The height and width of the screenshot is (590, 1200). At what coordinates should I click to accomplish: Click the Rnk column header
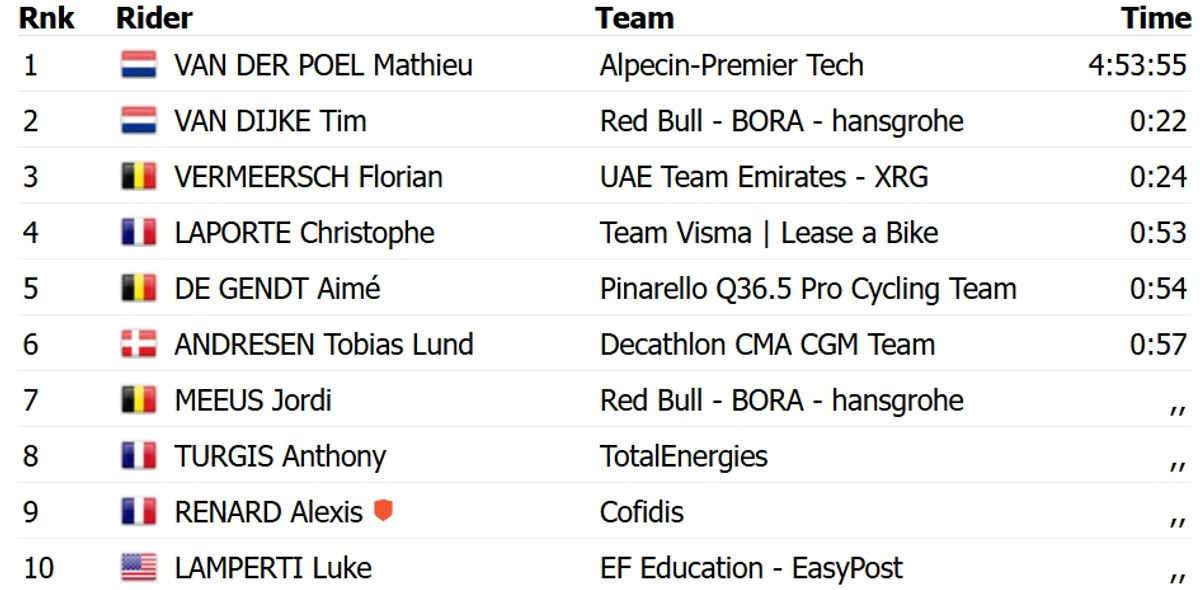pos(46,18)
